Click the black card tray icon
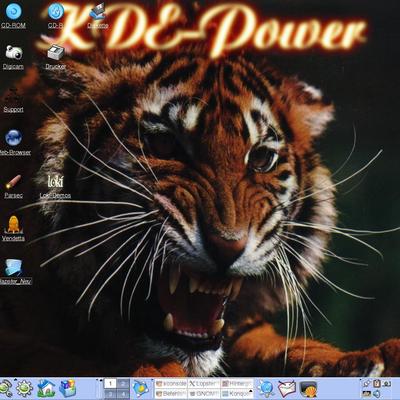This screenshot has width=400, height=400. tap(366, 394)
